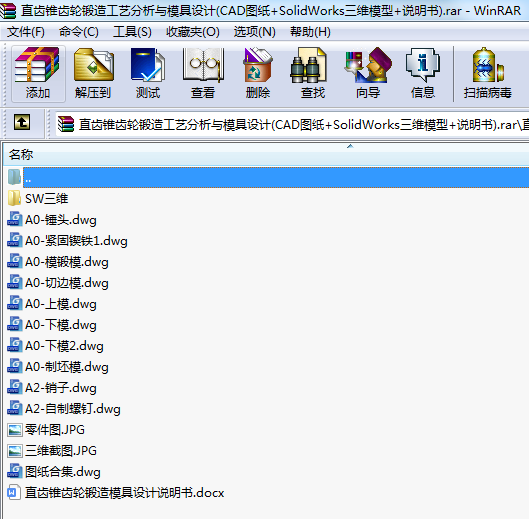Click the icon of A0-锤头.dwg
The image size is (529, 519).
click(x=15, y=219)
